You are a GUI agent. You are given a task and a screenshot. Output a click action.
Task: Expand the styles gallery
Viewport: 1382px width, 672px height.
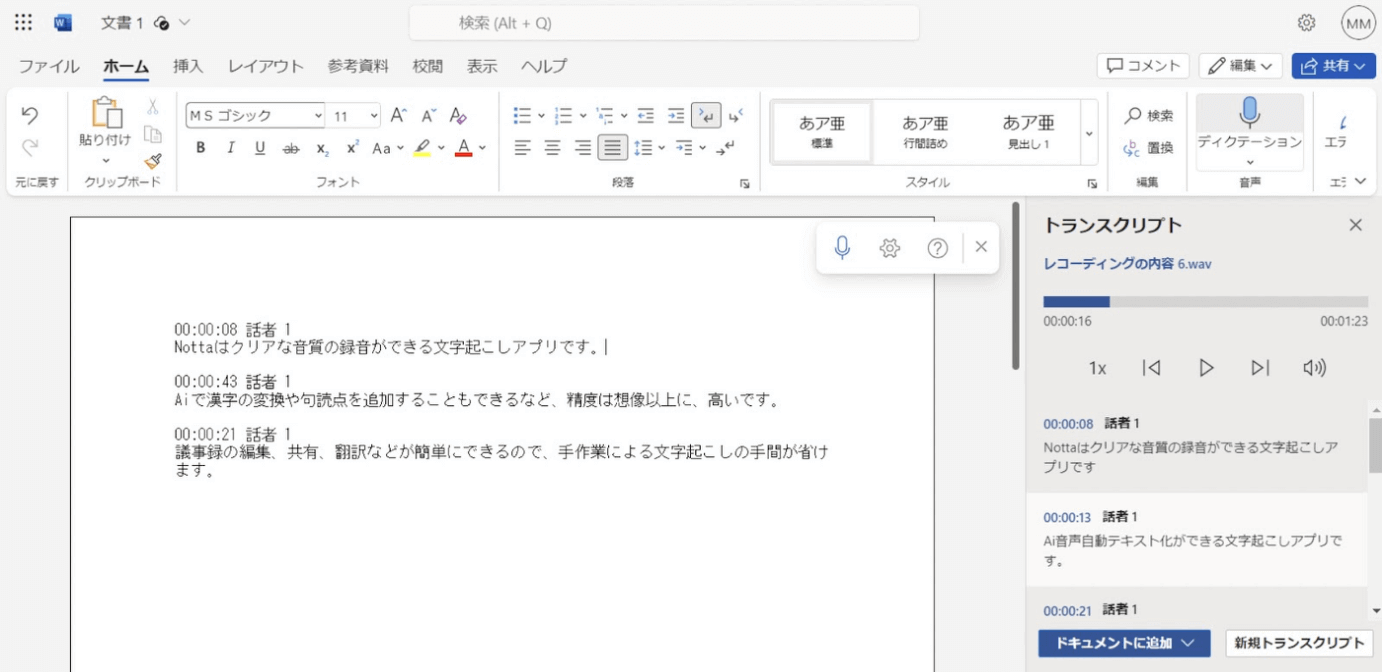(1089, 133)
